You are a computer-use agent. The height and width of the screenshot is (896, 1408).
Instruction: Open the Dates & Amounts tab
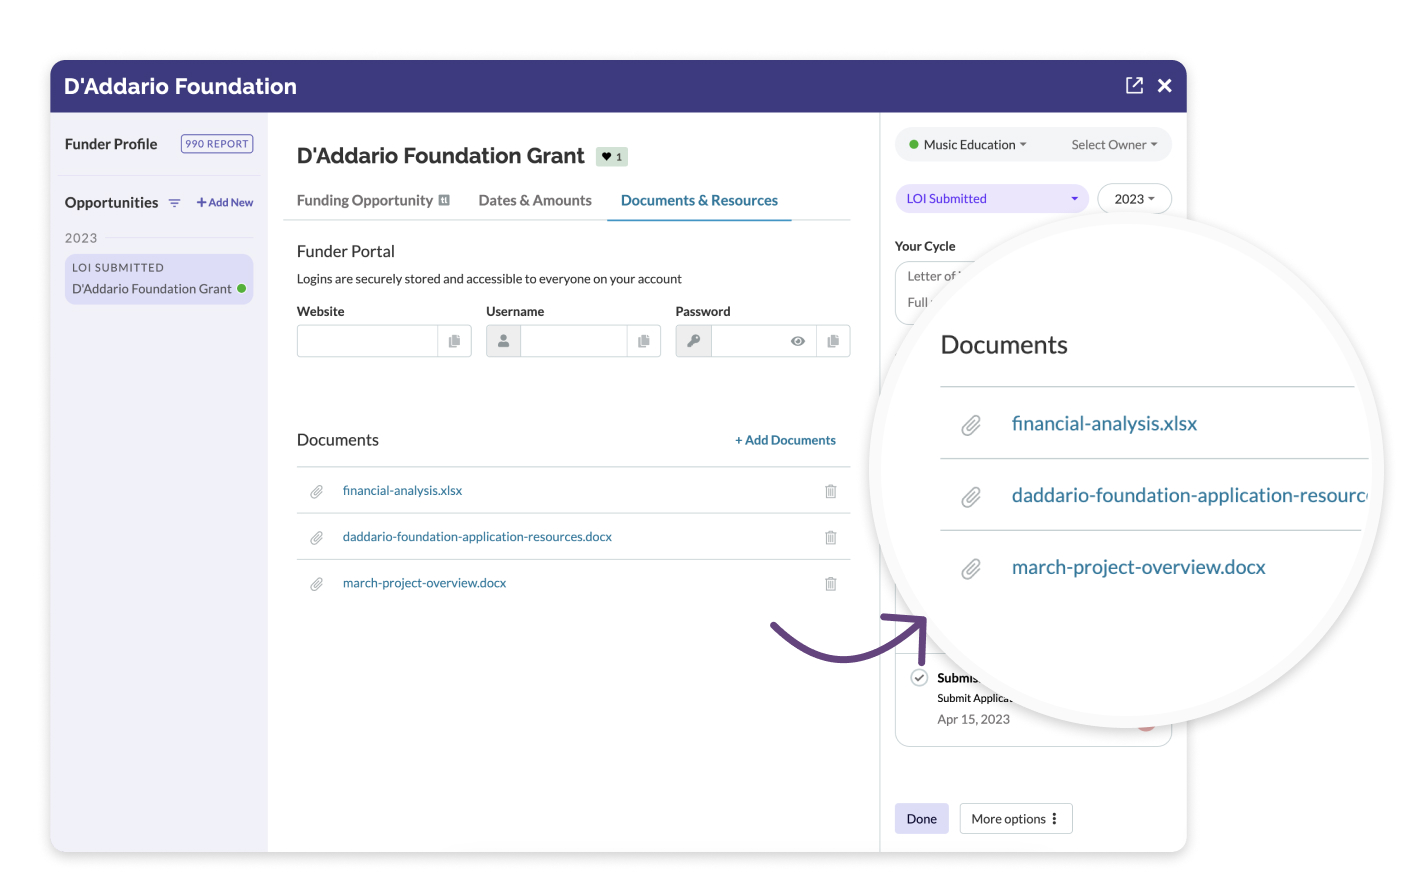(x=535, y=201)
